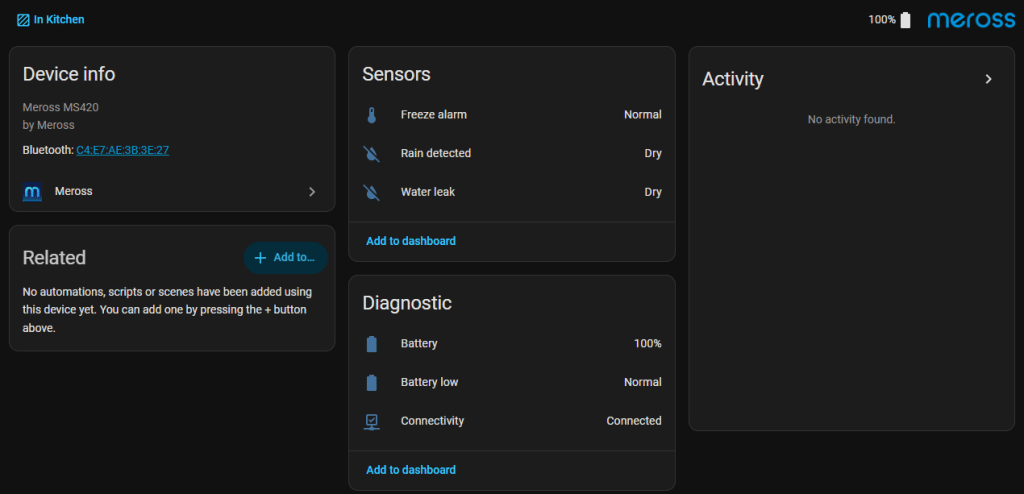
Task: Click the by Meross manufacturer text
Action: click(x=49, y=125)
